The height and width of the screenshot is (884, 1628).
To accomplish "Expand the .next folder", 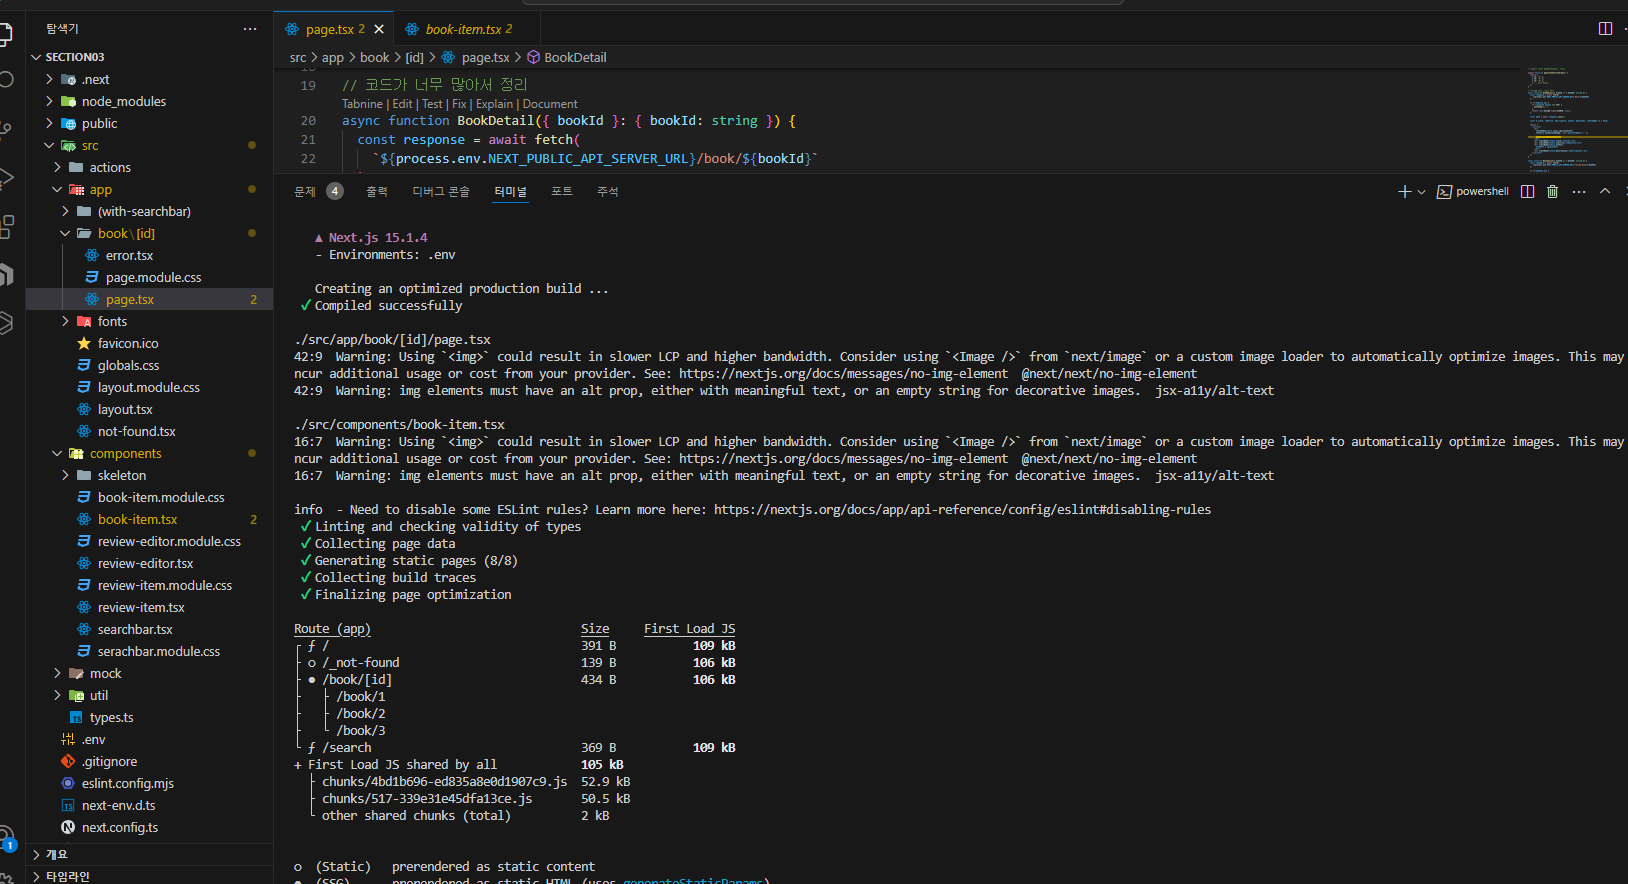I will pyautogui.click(x=149, y=79).
